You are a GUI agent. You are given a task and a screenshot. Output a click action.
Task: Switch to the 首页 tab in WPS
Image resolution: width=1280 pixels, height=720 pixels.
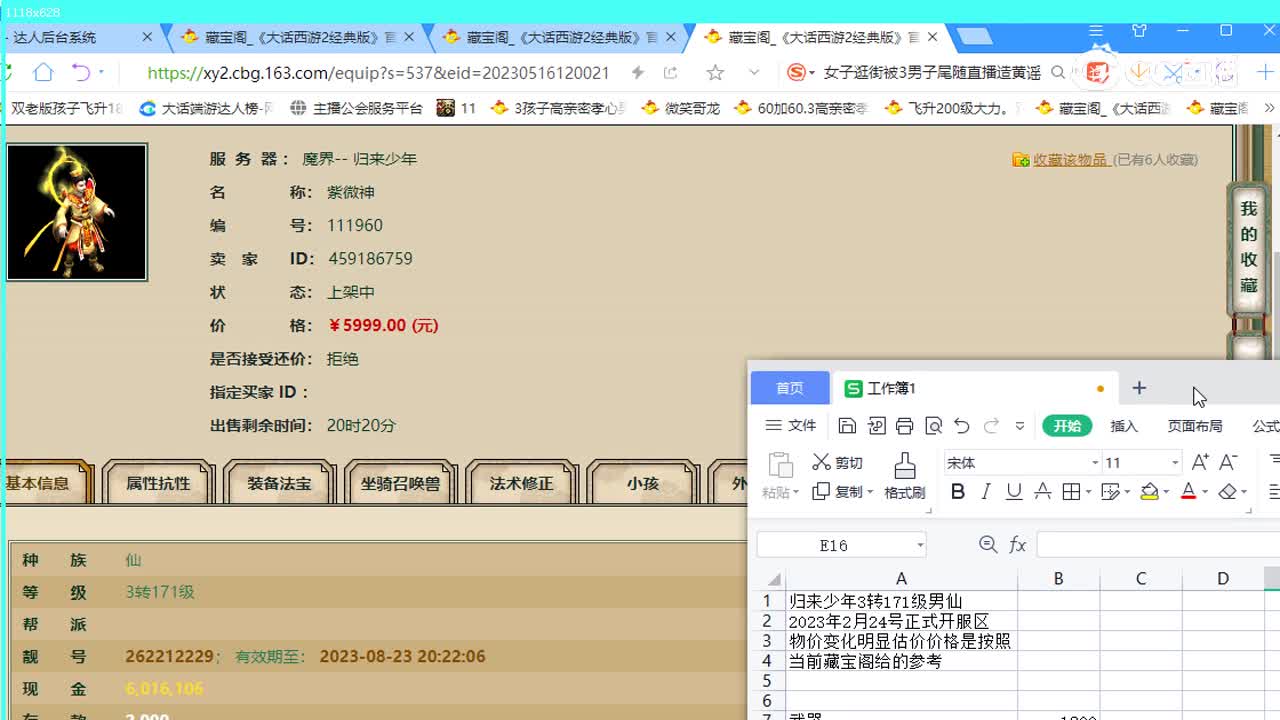790,388
